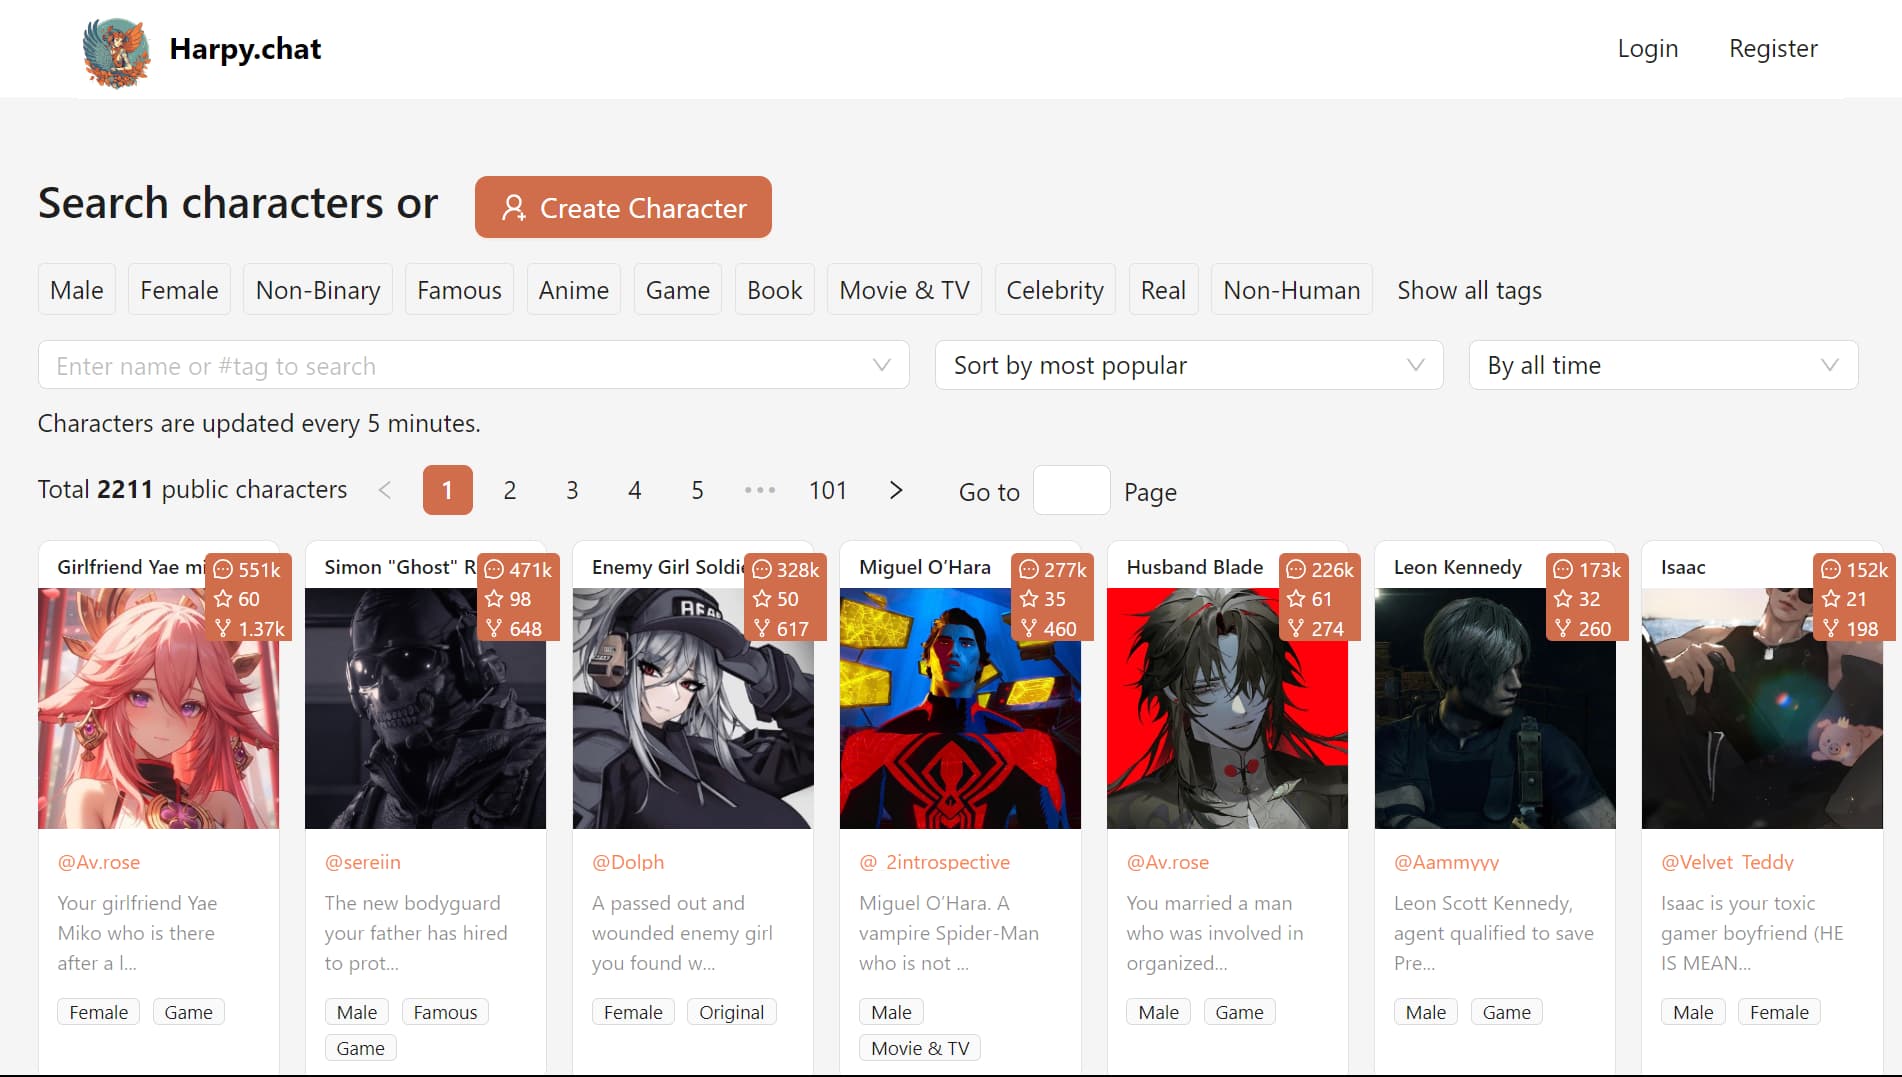Visit @_2introspective creator profile
1902x1077 pixels.
click(935, 862)
